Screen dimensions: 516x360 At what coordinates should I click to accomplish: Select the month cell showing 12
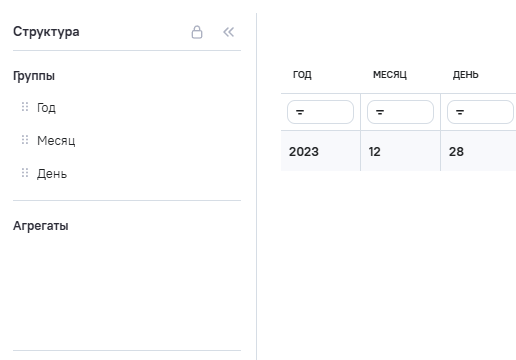pos(400,151)
